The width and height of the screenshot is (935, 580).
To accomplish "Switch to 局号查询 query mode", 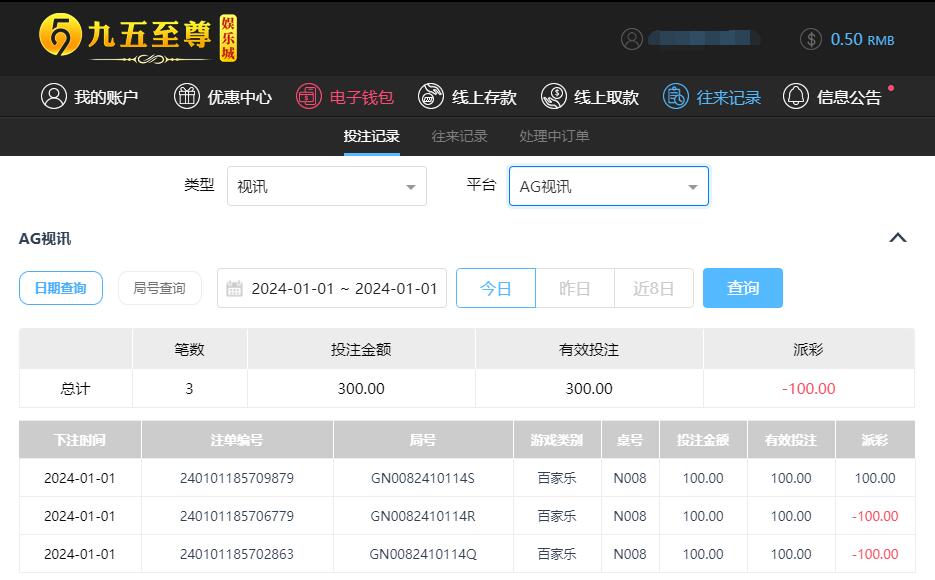I will (x=160, y=288).
